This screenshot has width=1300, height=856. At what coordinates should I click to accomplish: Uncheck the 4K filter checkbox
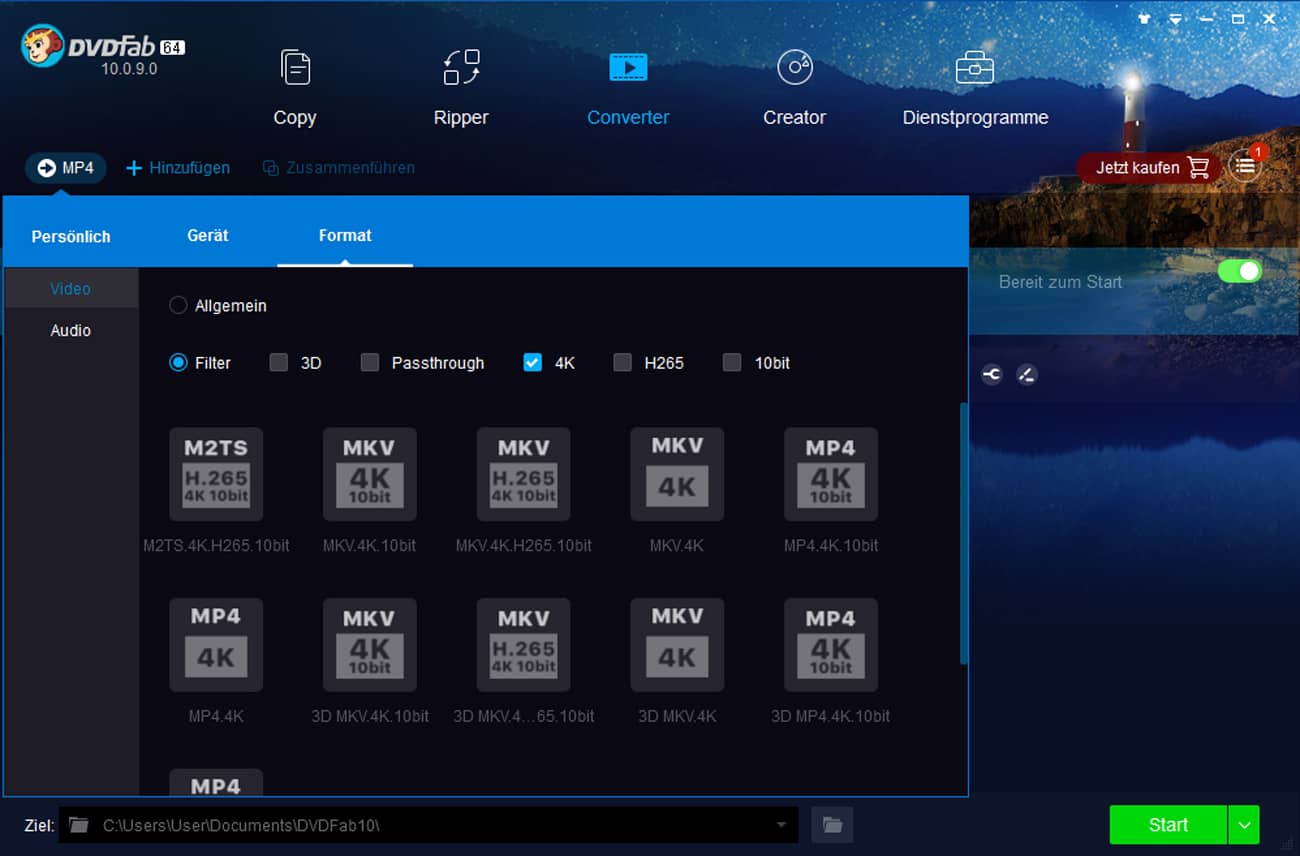(533, 363)
